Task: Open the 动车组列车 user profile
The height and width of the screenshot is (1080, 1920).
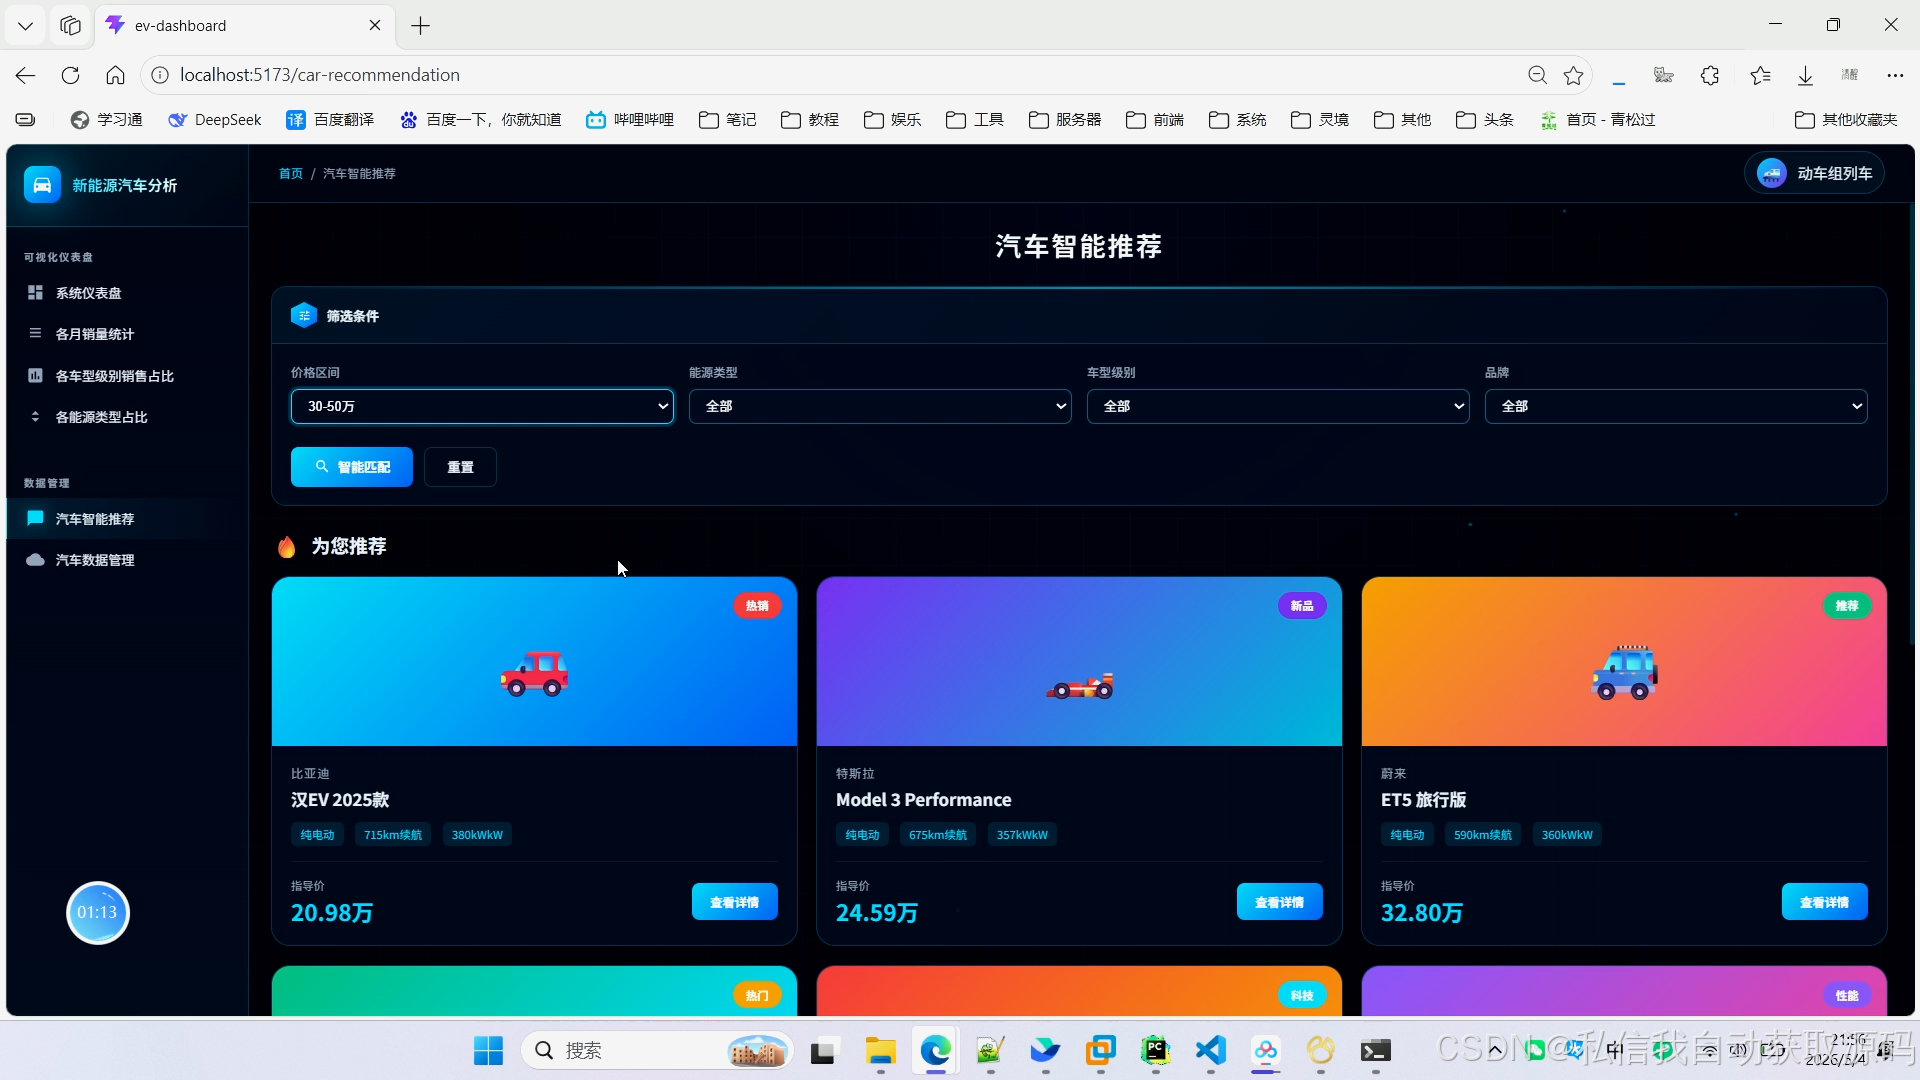Action: point(1815,173)
